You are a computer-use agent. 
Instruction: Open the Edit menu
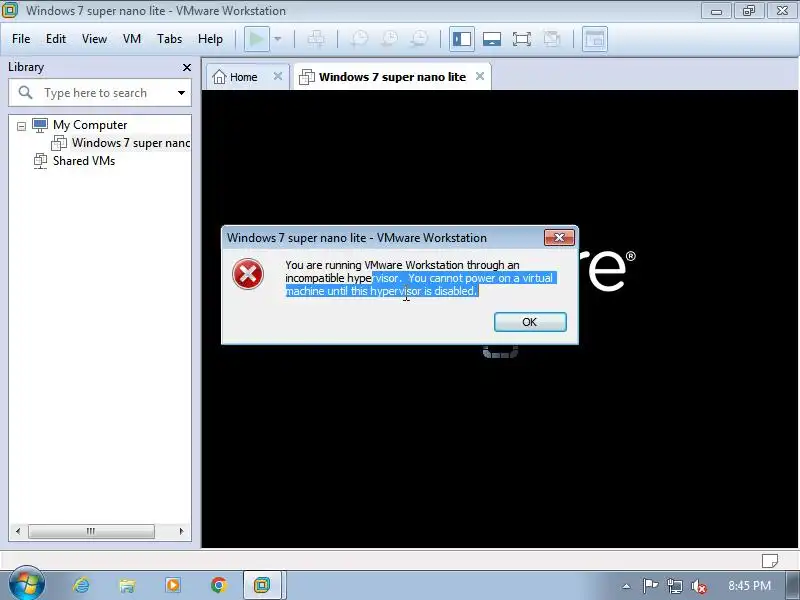(x=56, y=39)
